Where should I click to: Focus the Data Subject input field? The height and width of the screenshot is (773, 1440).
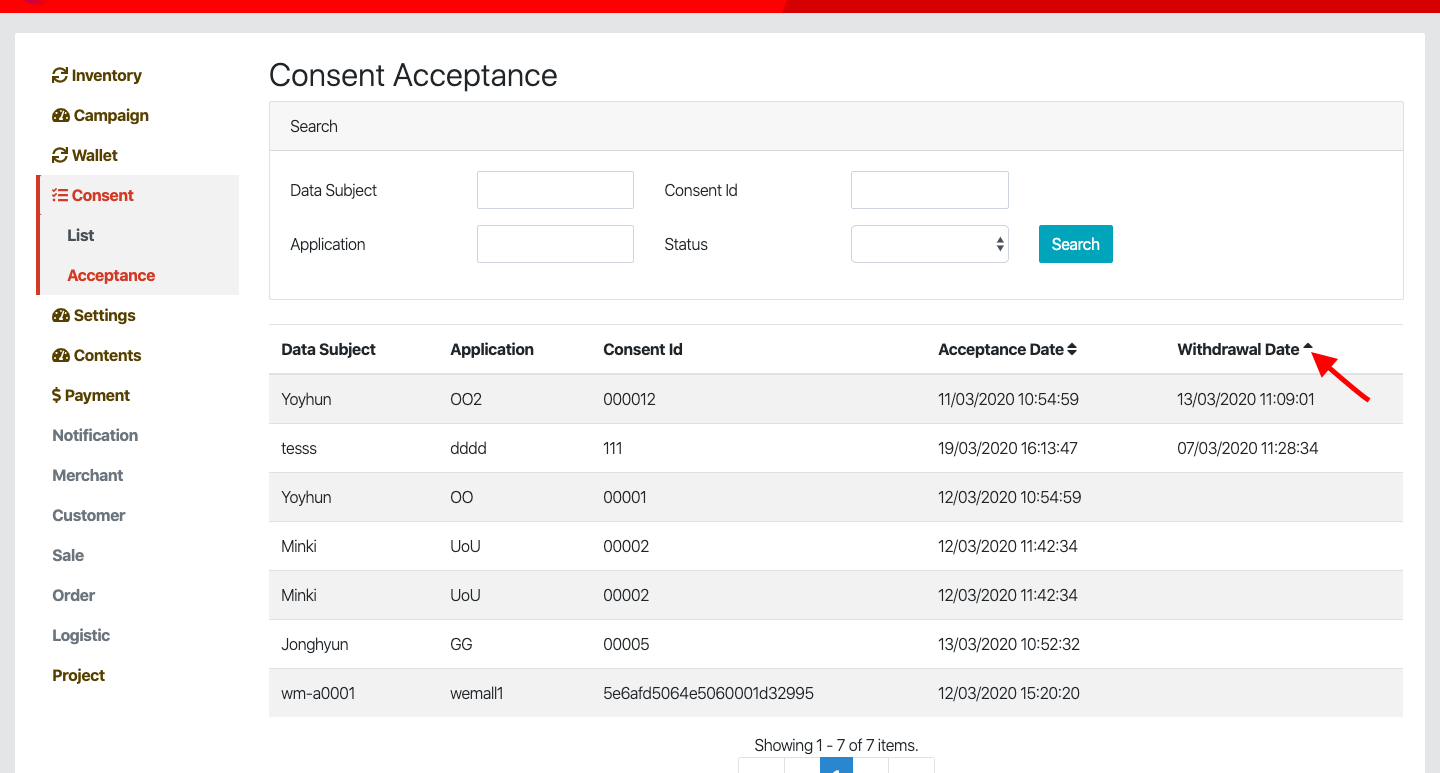(555, 190)
